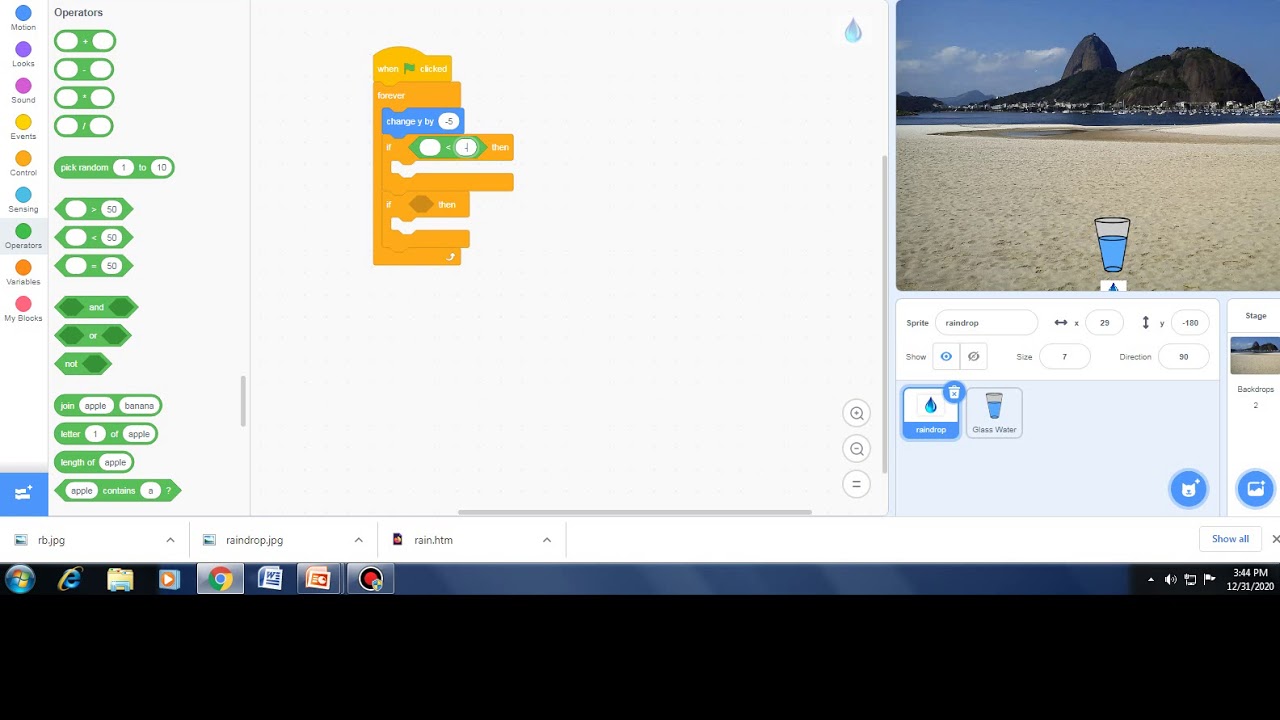Screen dimensions: 1280x720
Task: Open the Add Extension button
Action: (24, 492)
